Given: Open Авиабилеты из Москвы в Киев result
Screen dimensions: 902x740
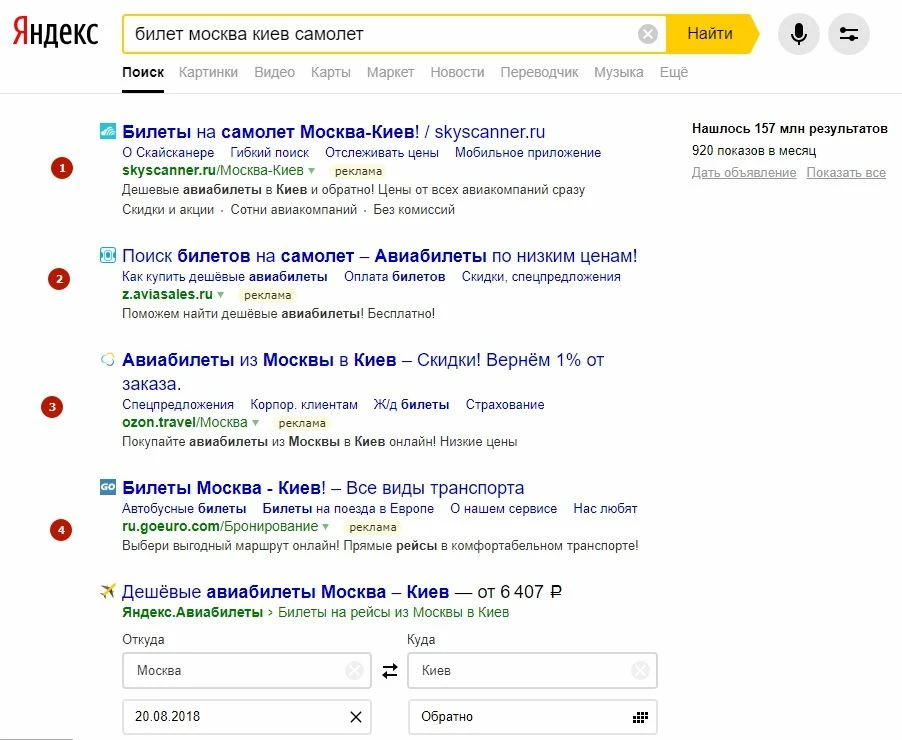Looking at the screenshot, I should [x=363, y=372].
